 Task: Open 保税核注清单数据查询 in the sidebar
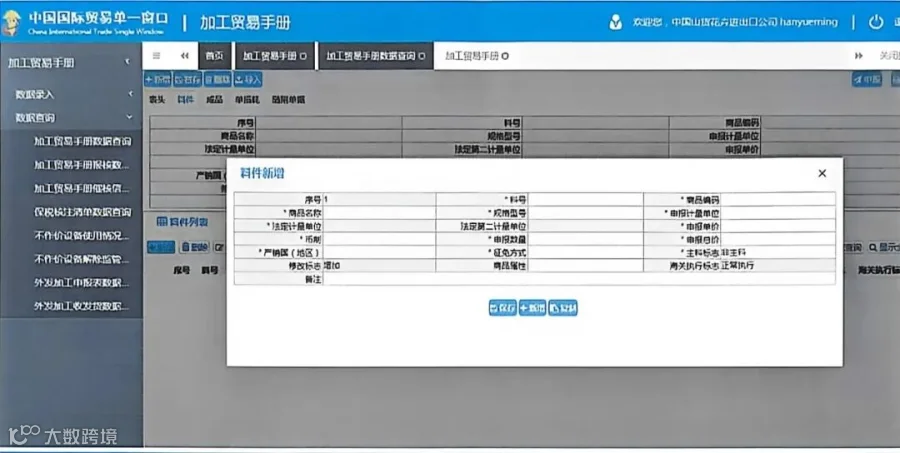82,212
